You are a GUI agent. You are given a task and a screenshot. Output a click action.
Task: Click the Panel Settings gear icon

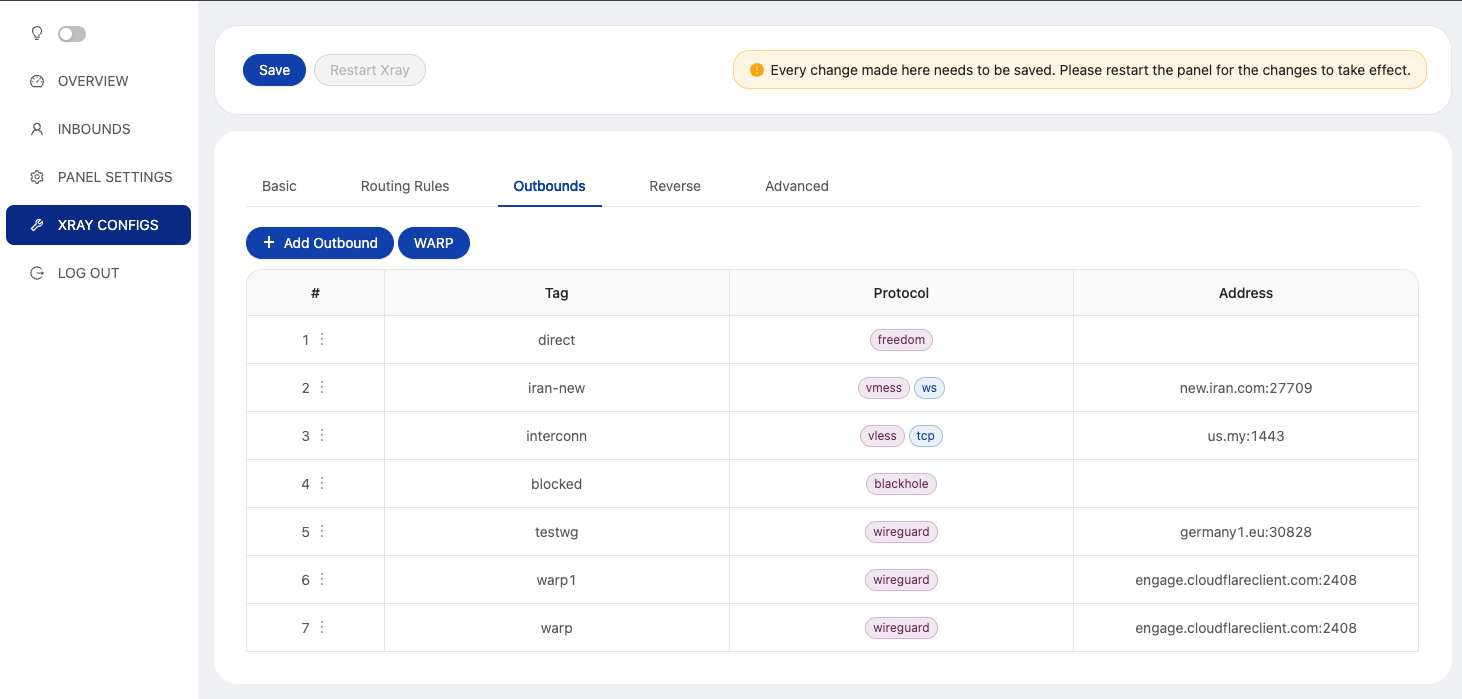(37, 177)
